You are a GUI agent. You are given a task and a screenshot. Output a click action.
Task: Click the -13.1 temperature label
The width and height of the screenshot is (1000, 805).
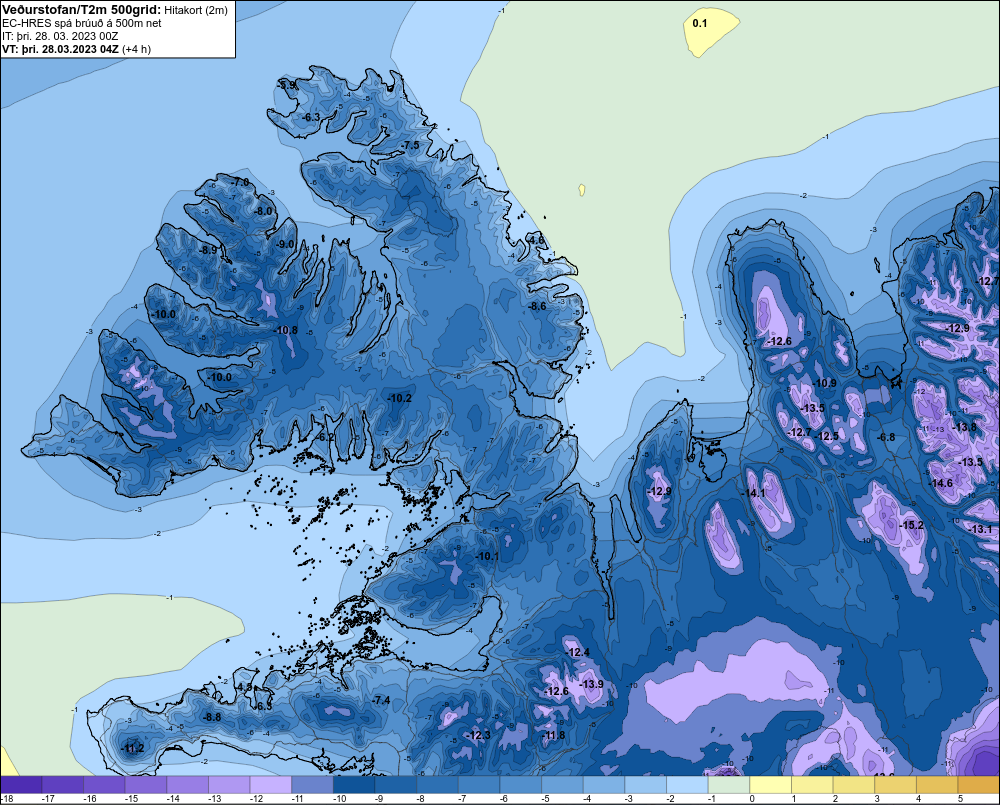click(x=980, y=529)
